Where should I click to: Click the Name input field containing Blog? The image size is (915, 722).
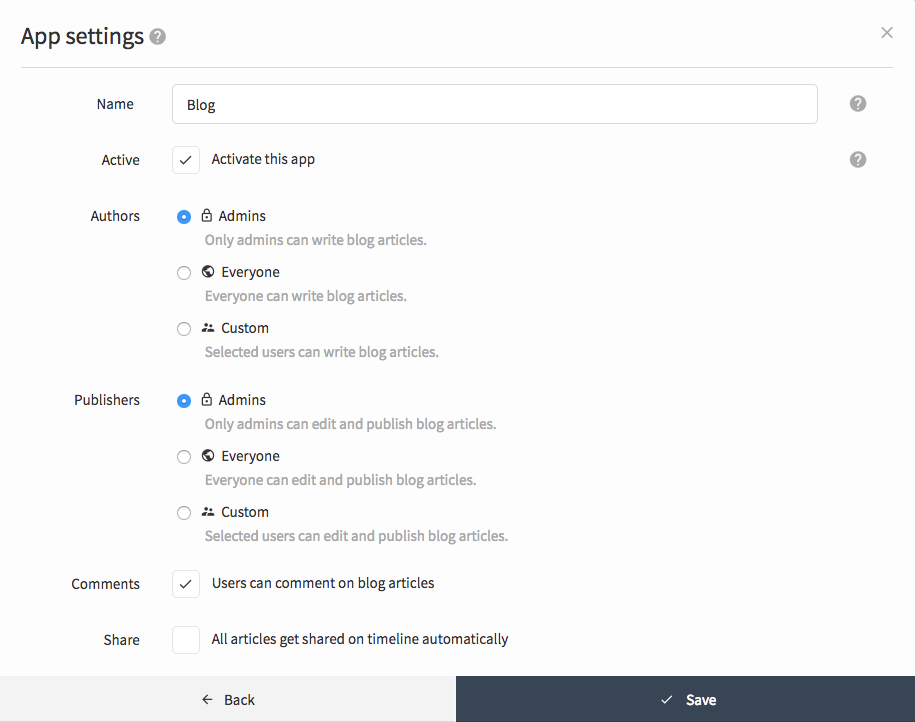tap(494, 104)
